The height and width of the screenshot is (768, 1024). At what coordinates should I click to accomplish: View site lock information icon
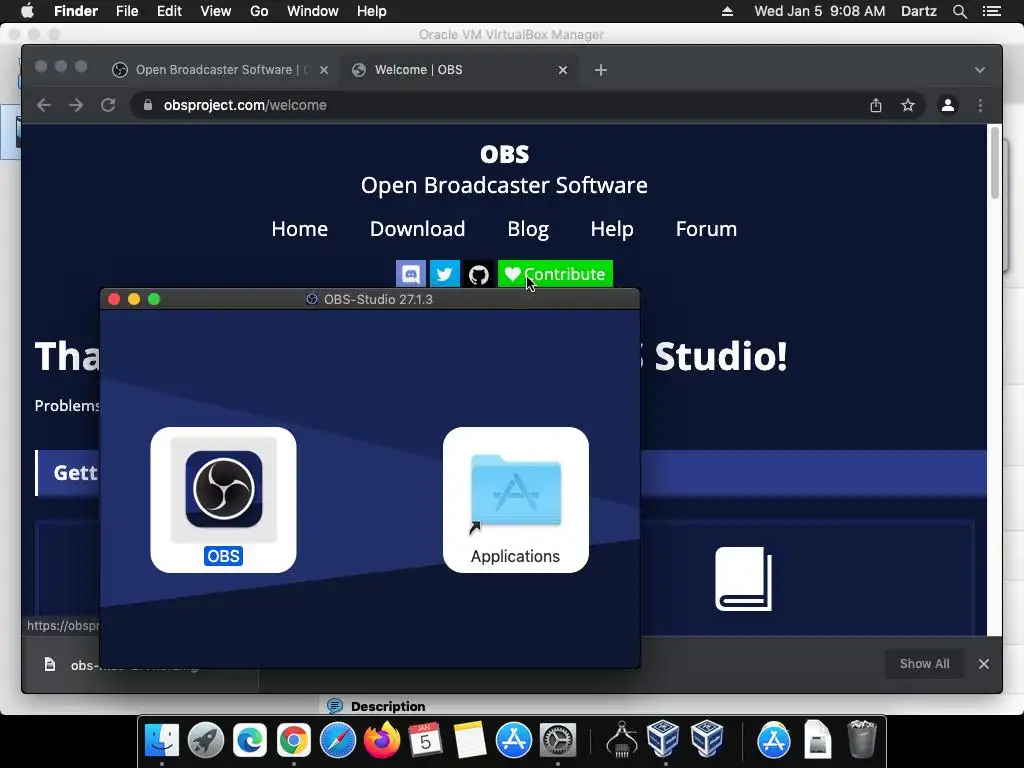pos(148,105)
